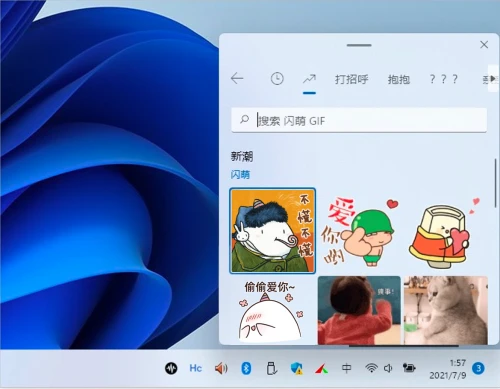The image size is (500, 389).
Task: Toggle the 中 input method indicator
Action: 347,368
